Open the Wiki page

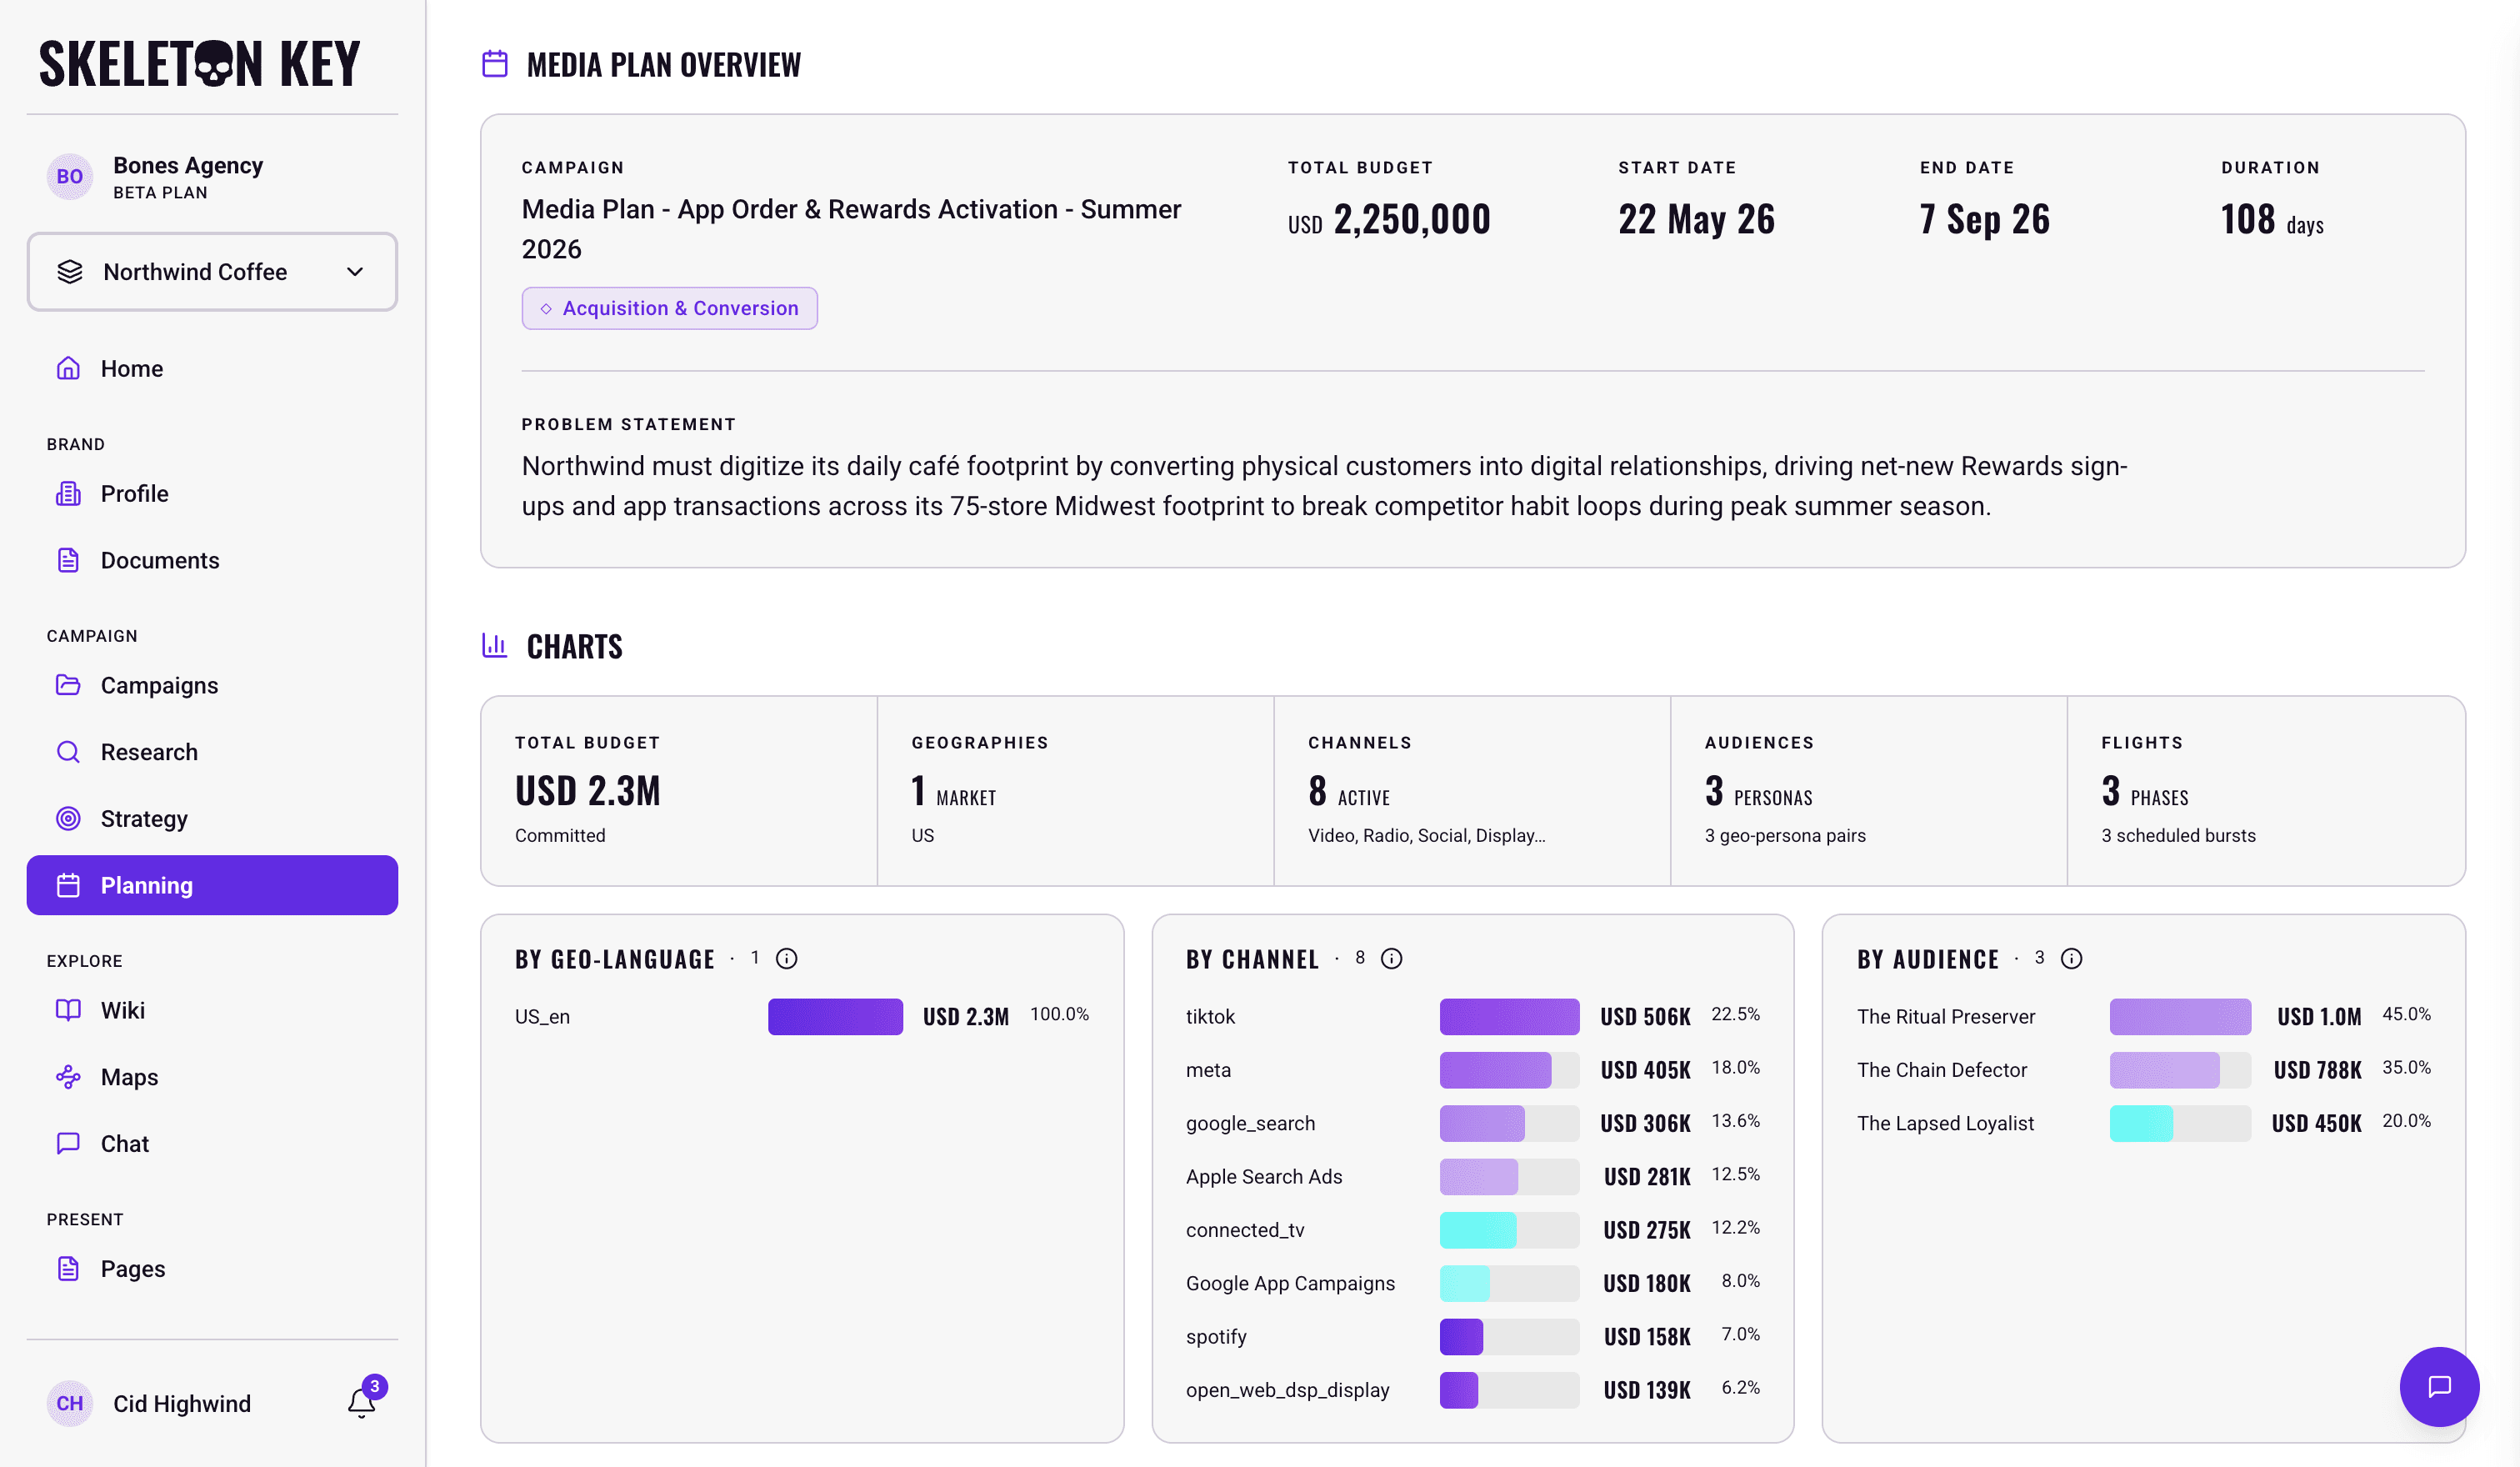[212, 1011]
